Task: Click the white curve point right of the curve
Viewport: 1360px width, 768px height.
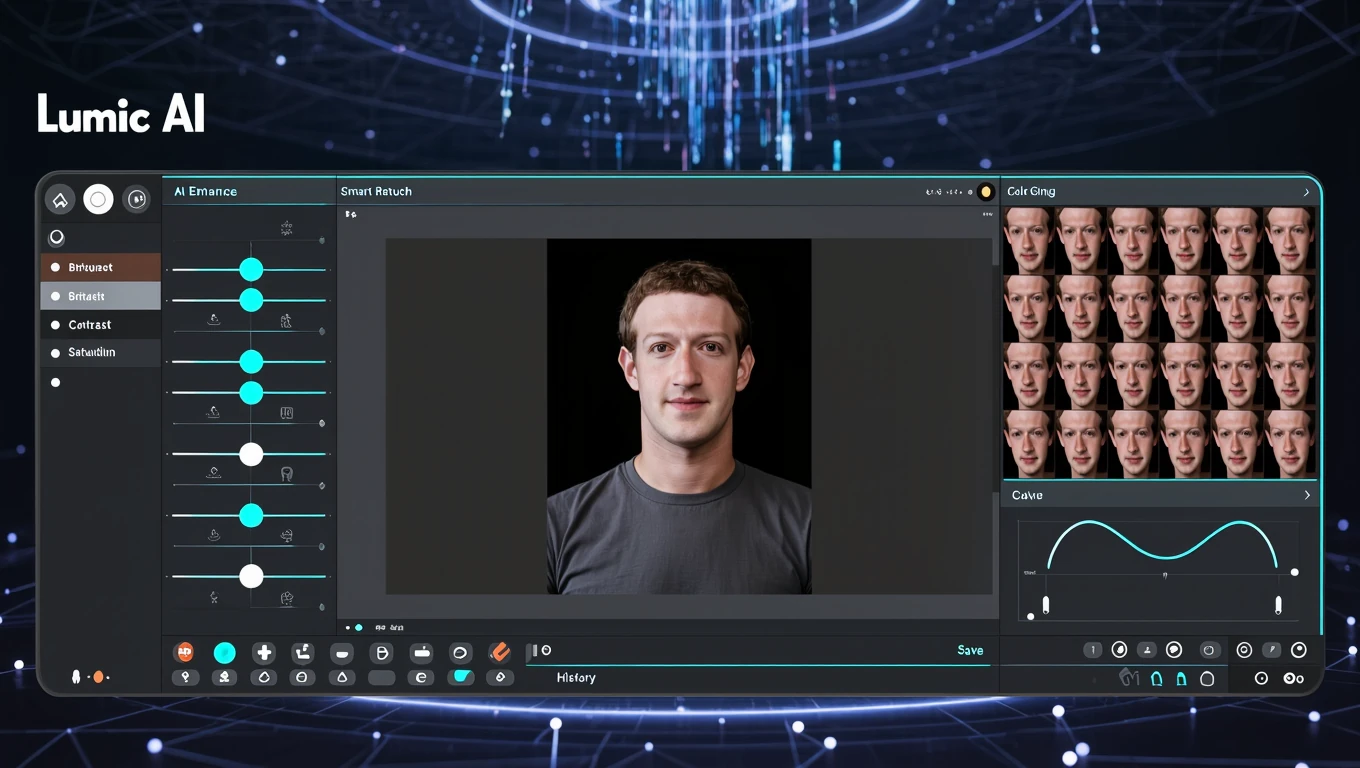Action: [x=1295, y=572]
